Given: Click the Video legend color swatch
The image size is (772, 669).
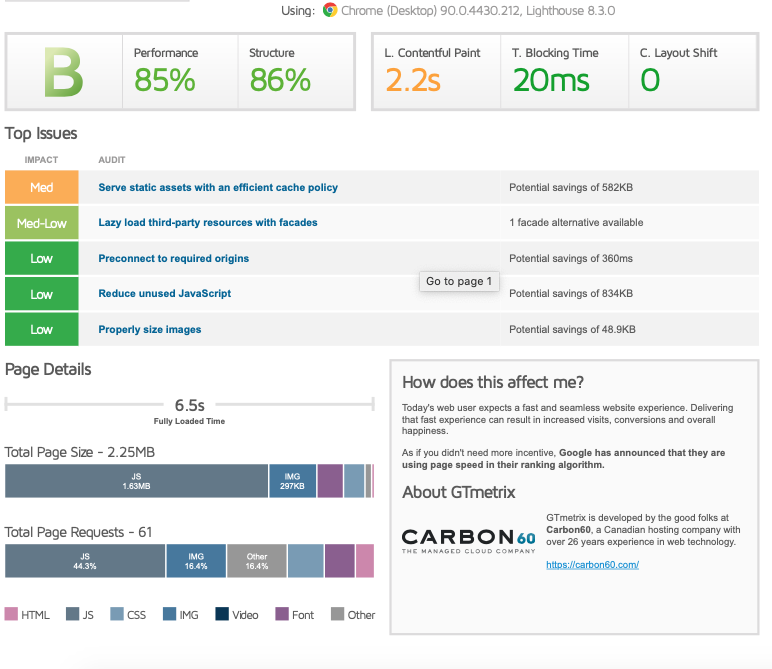Looking at the screenshot, I should (x=222, y=614).
